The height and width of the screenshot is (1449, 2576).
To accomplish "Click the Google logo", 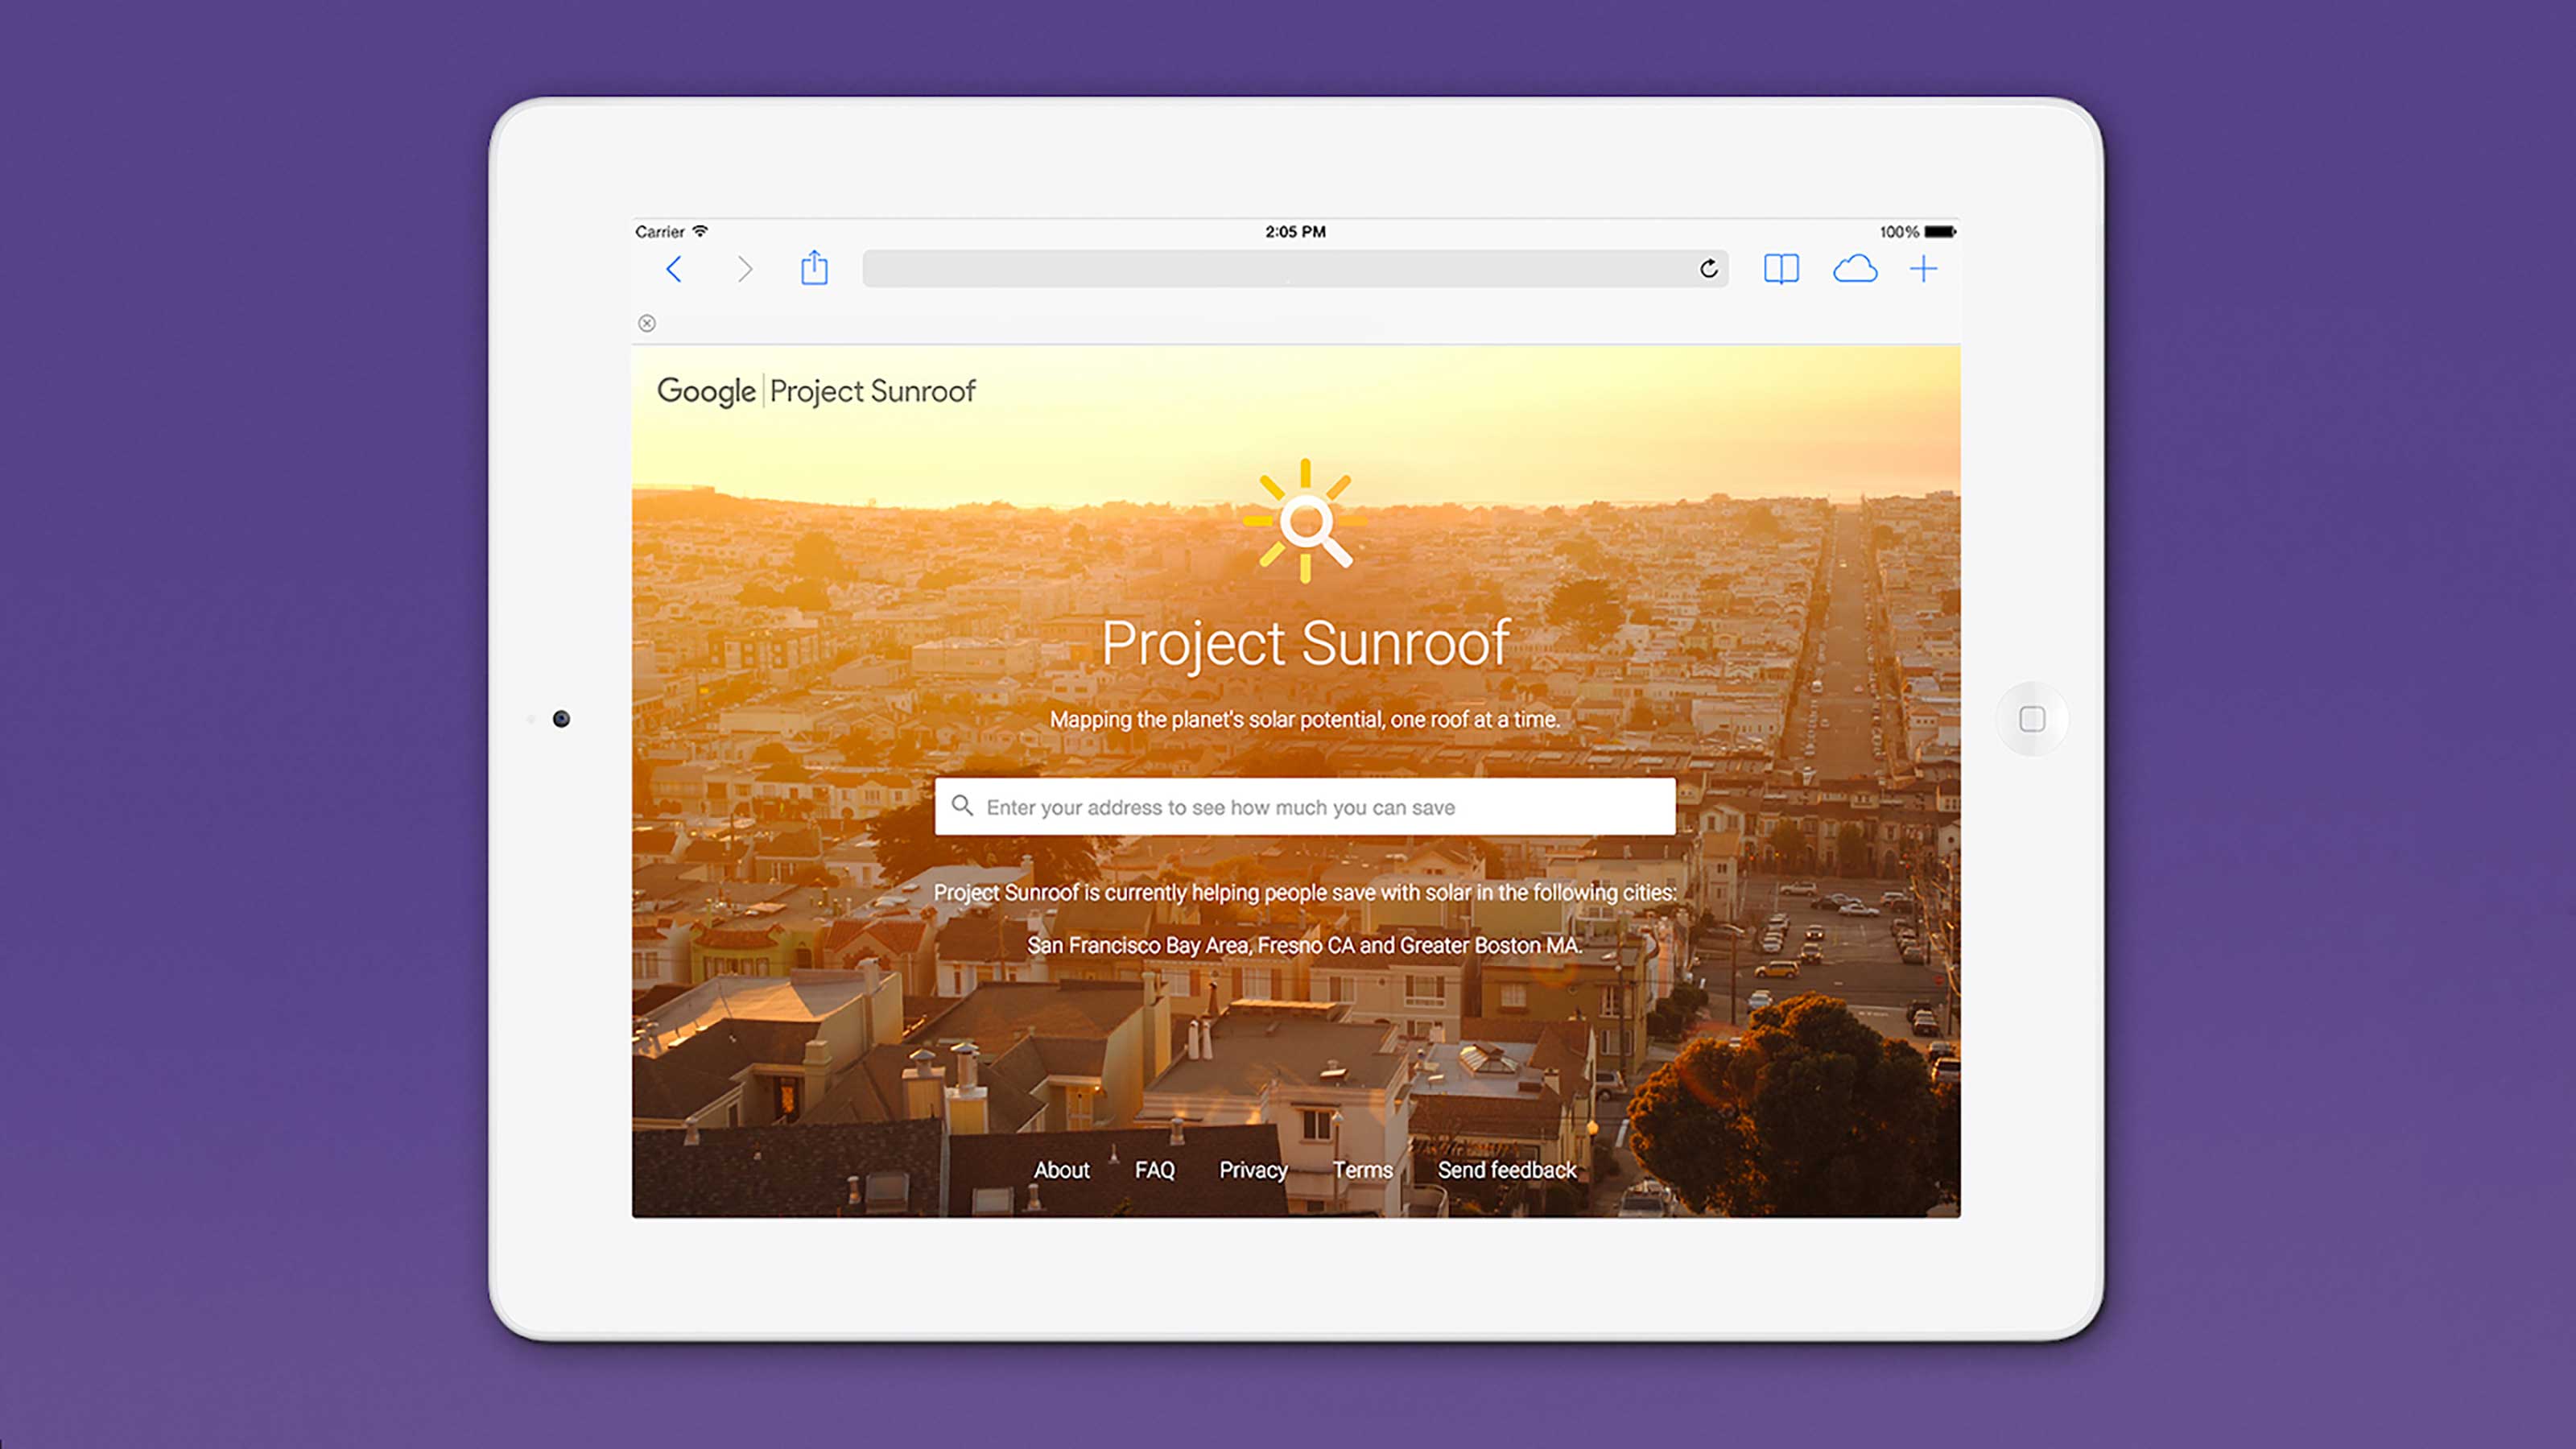I will [x=706, y=391].
